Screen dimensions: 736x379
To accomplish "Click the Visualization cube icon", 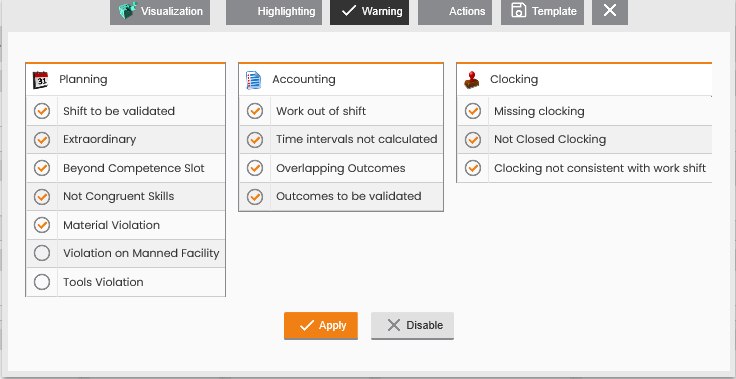I will pos(128,11).
